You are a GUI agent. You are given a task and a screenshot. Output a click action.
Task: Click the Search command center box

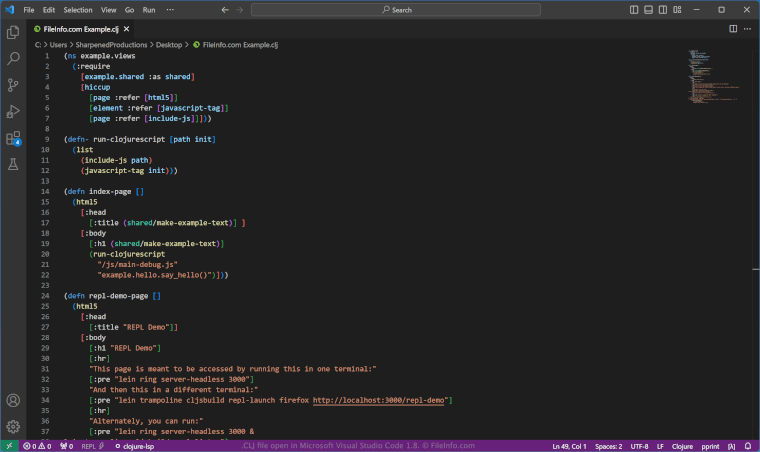pos(396,9)
